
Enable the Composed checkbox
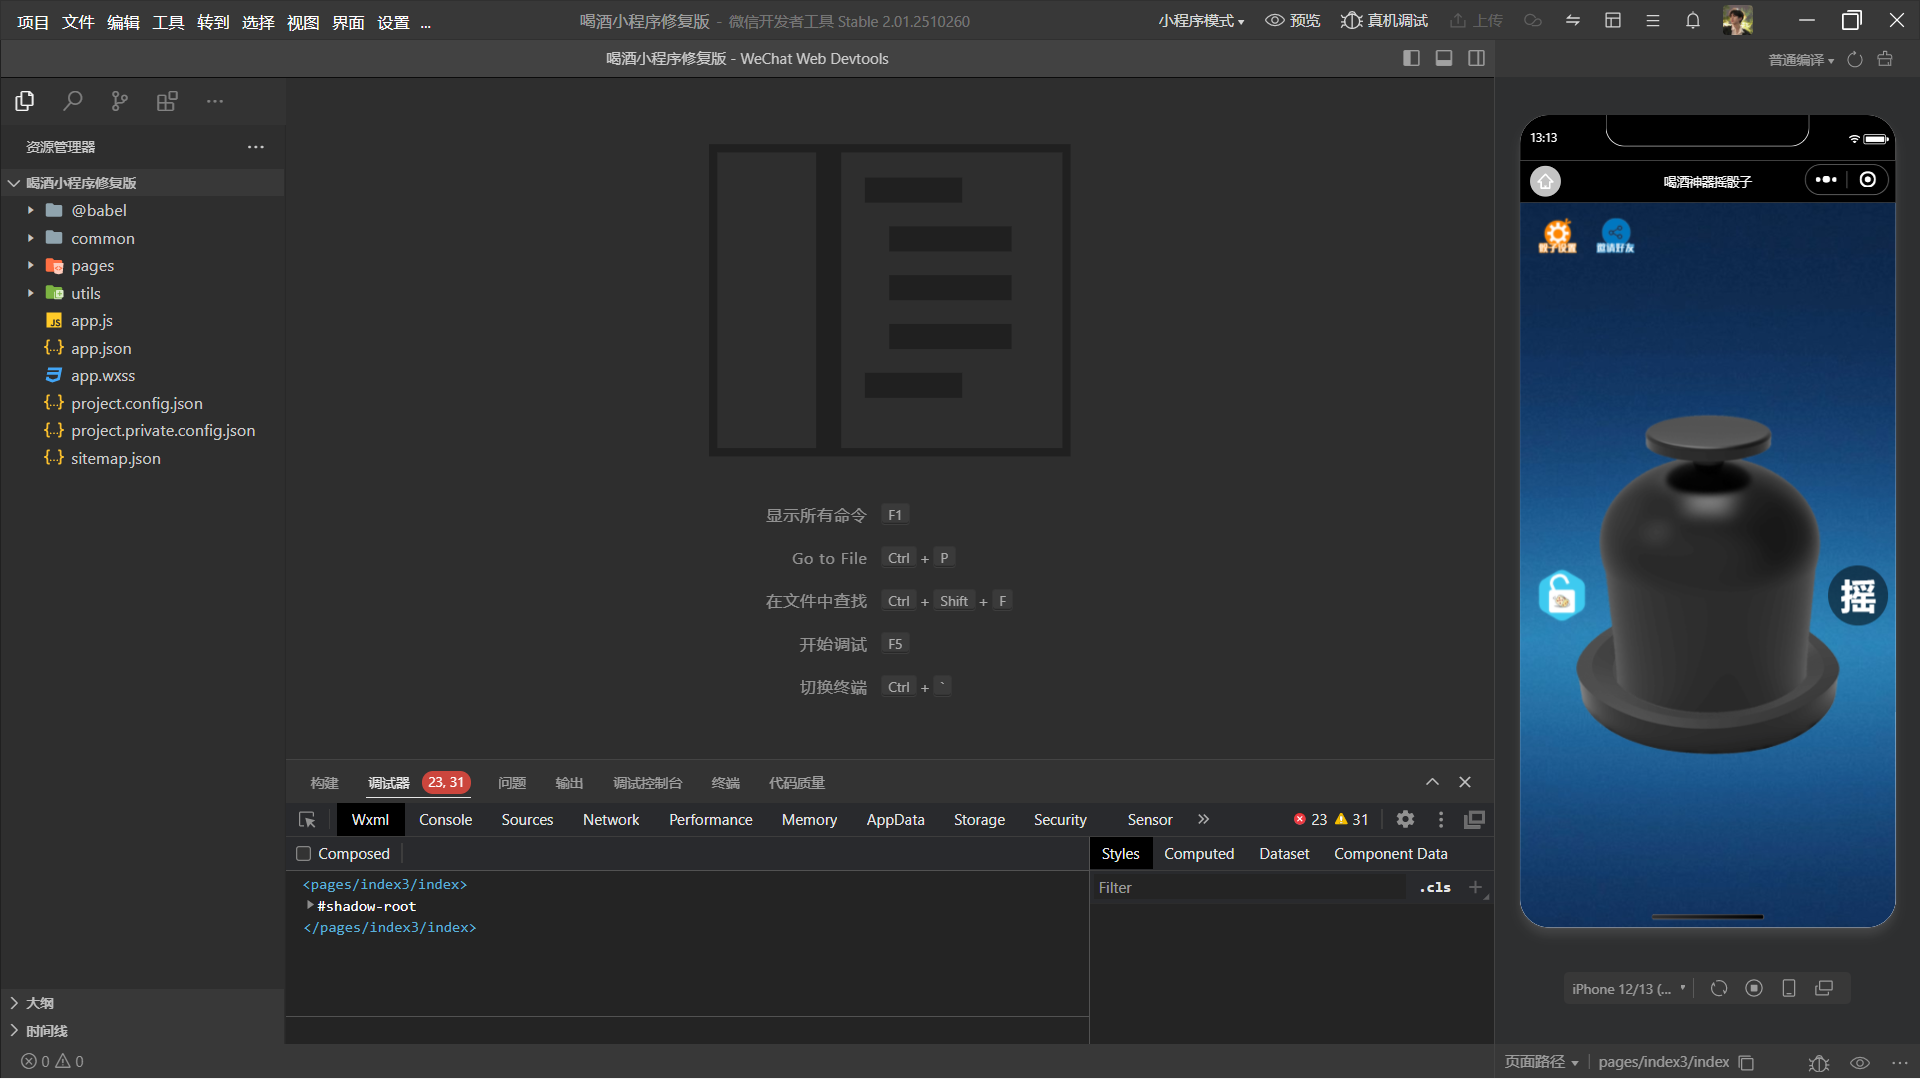[304, 854]
